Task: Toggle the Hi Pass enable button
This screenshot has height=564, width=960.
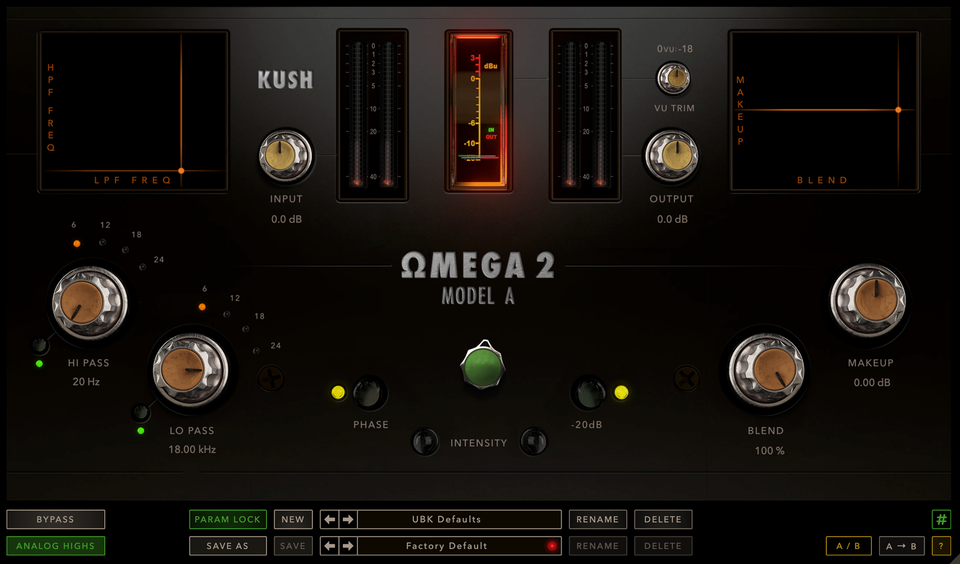Action: tap(40, 346)
